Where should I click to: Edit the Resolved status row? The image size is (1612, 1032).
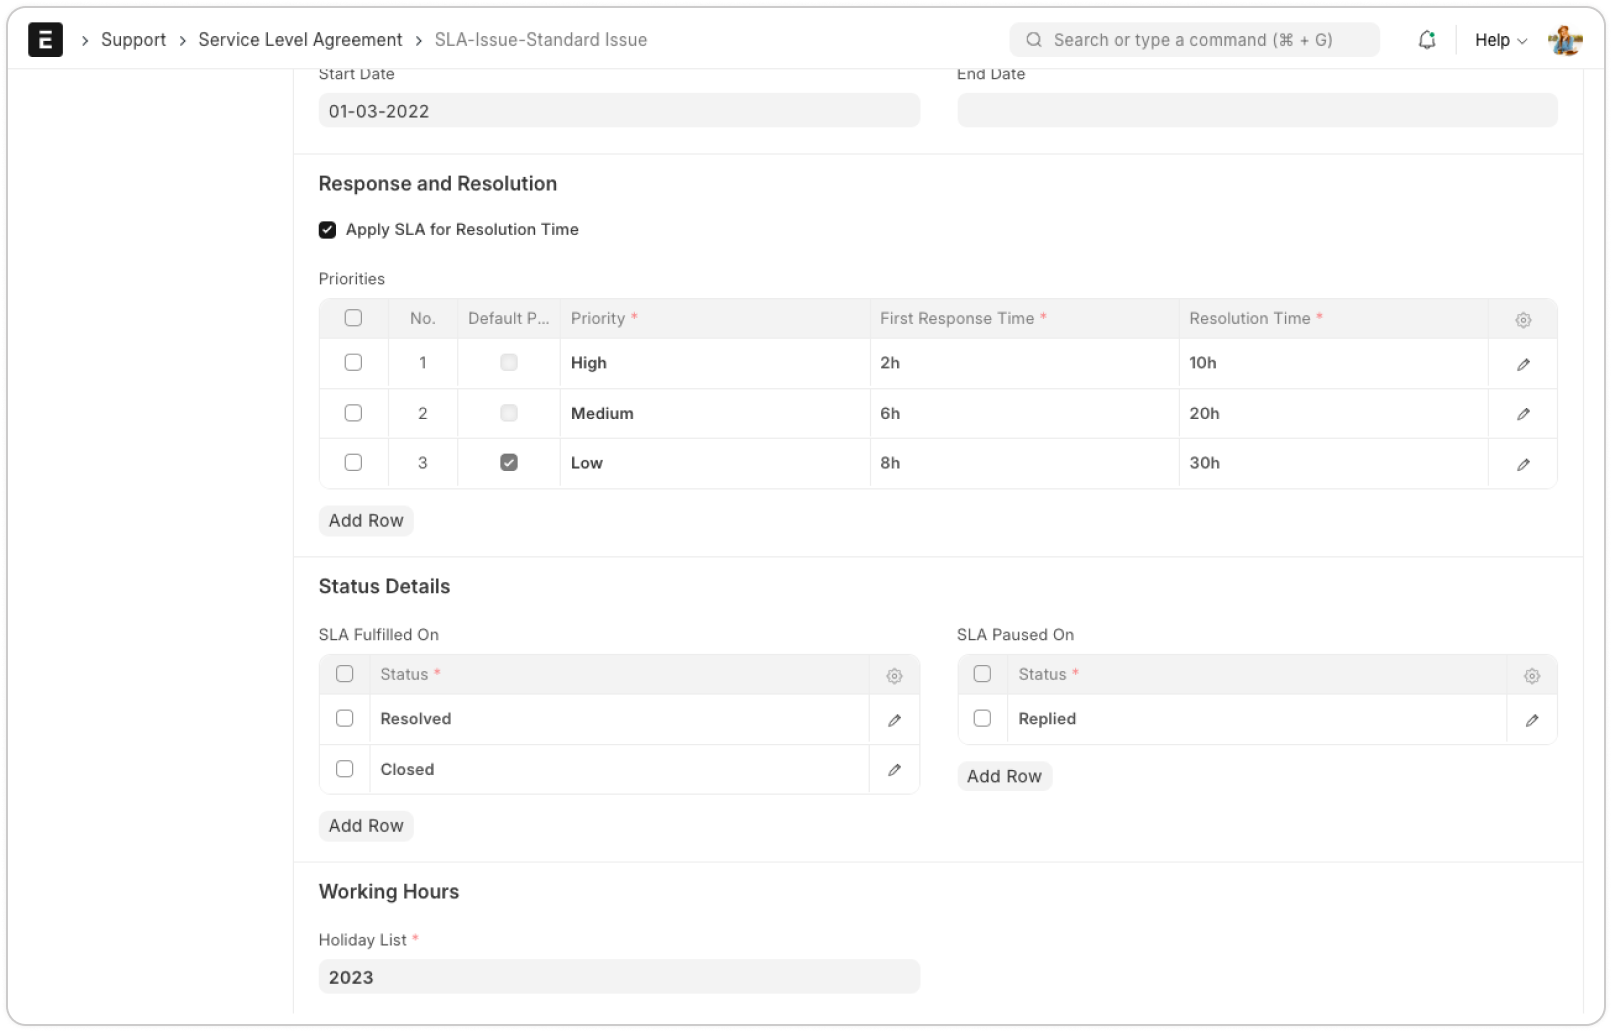[894, 720]
